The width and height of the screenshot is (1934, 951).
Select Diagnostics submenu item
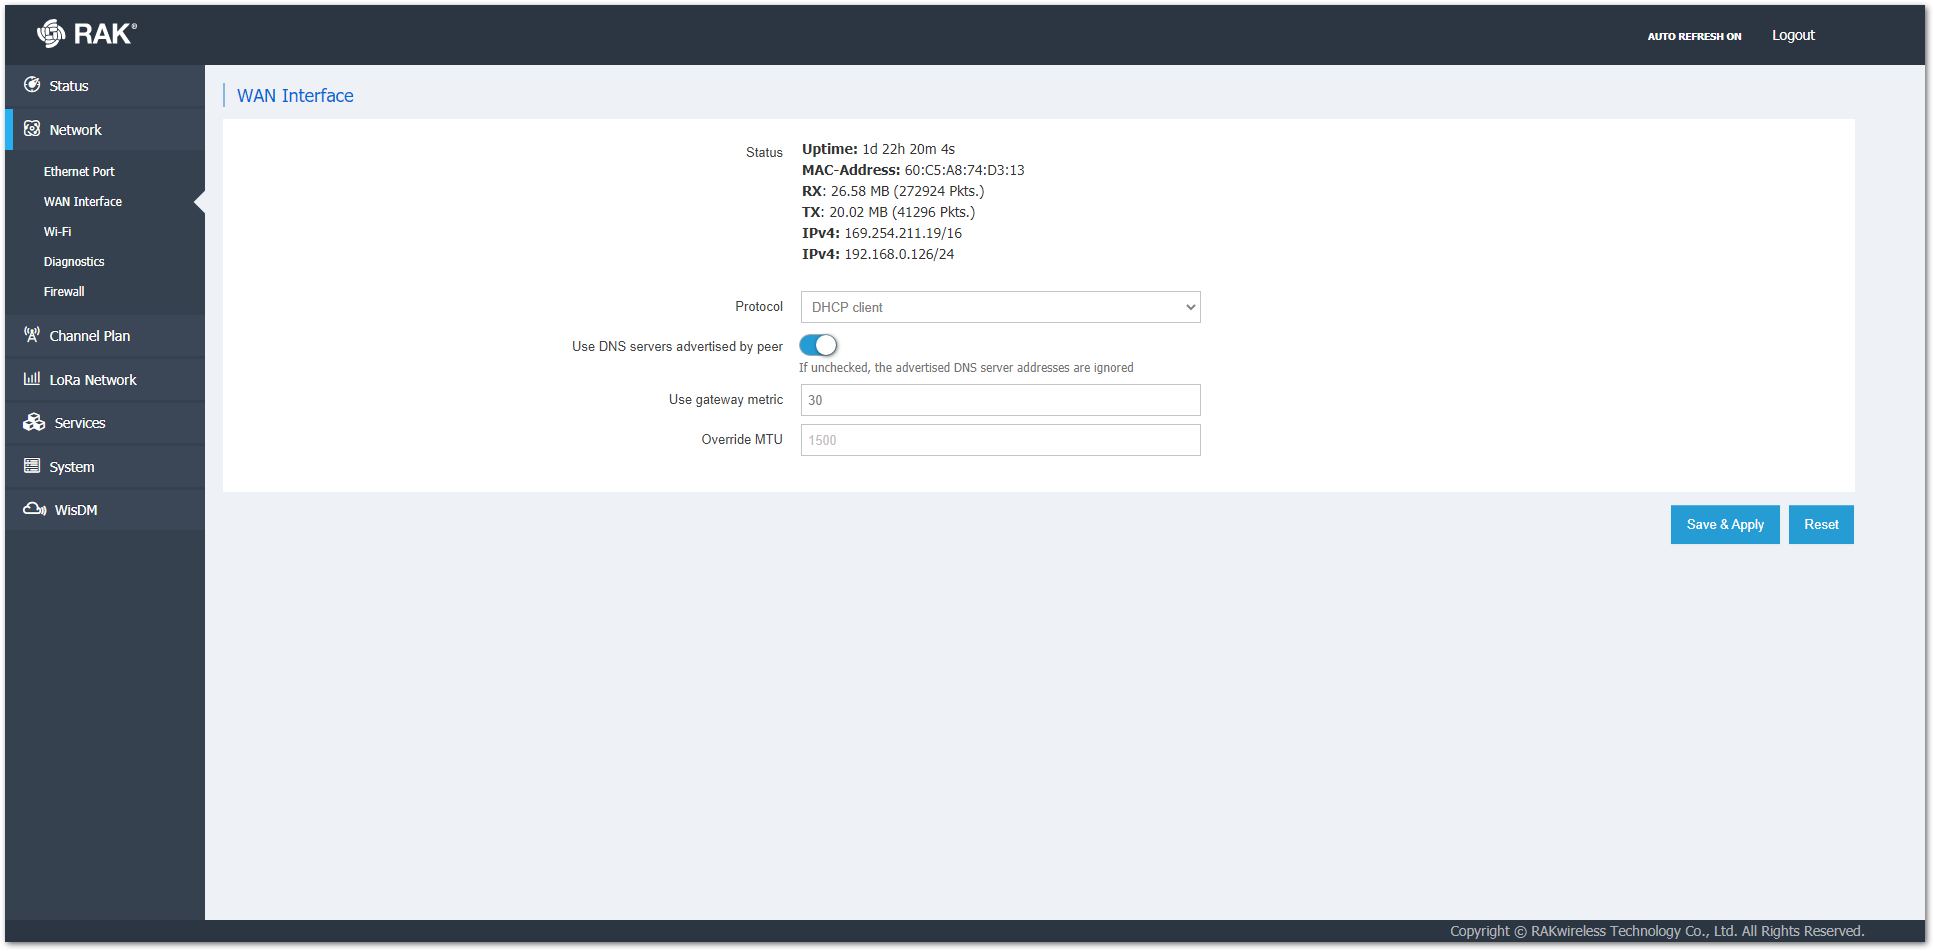pos(74,262)
